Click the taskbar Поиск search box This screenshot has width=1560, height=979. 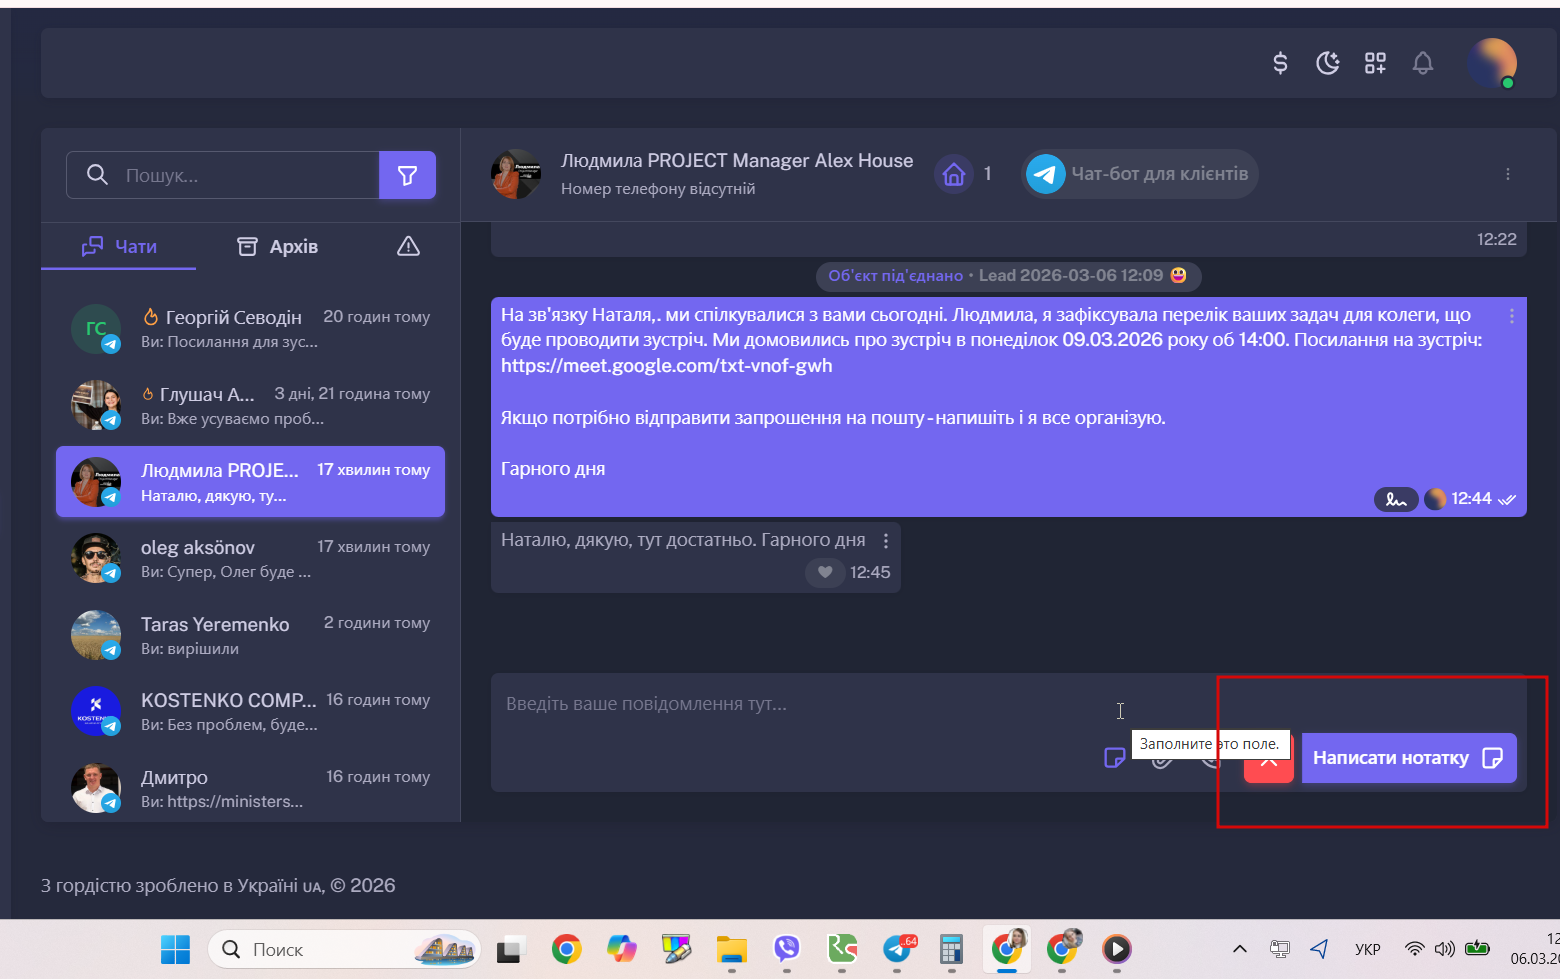click(343, 949)
